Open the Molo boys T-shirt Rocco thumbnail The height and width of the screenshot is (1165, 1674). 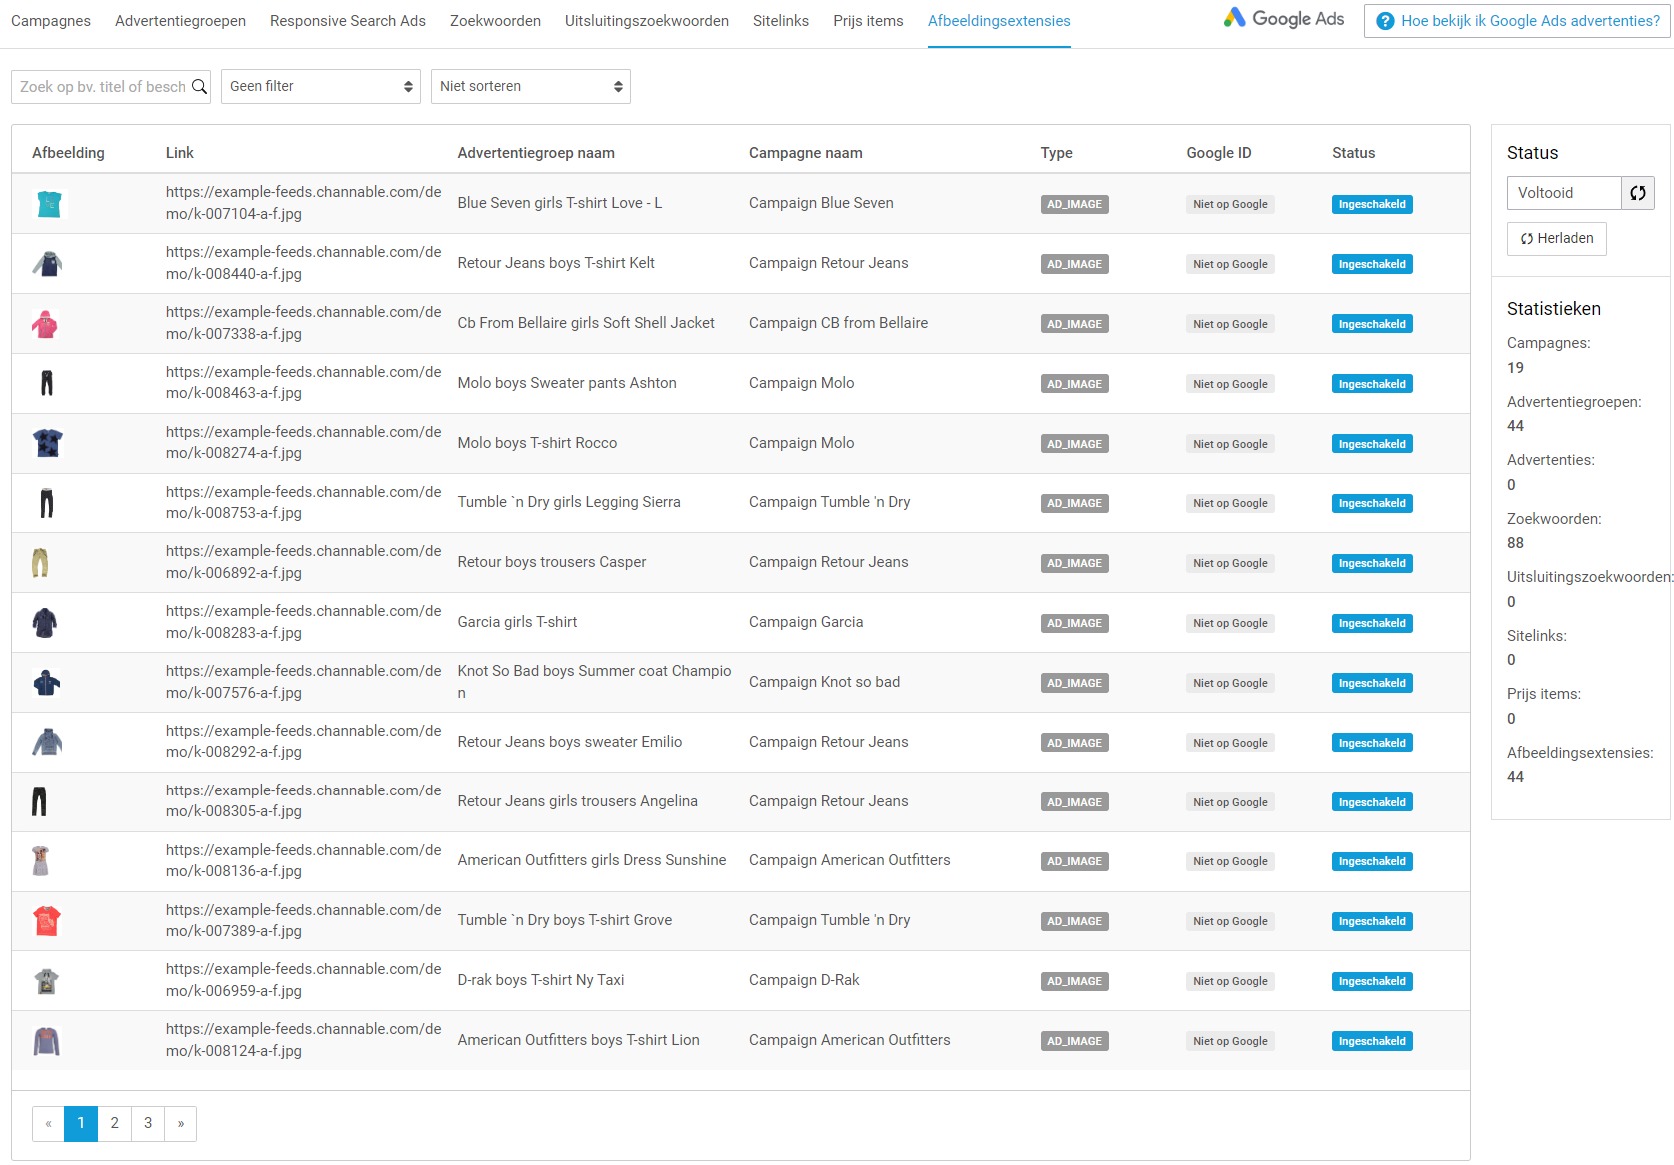click(x=47, y=443)
